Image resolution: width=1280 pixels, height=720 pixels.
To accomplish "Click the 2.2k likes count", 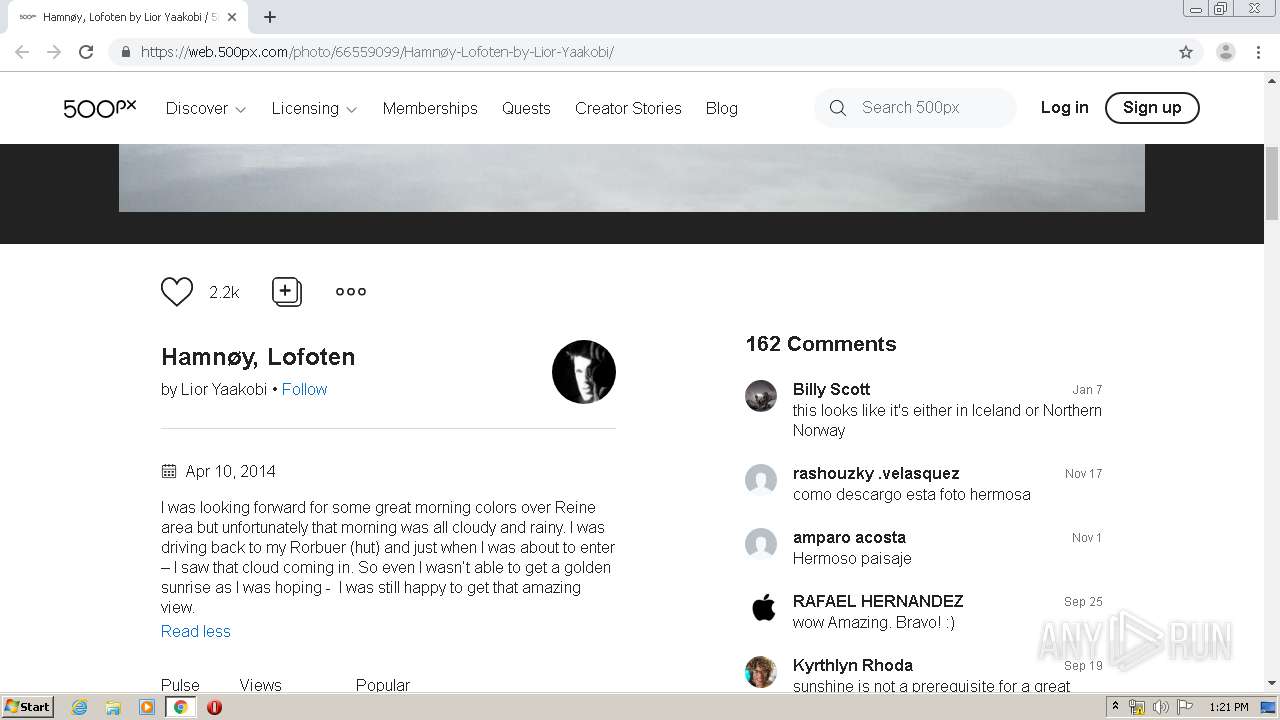I will click(x=224, y=292).
